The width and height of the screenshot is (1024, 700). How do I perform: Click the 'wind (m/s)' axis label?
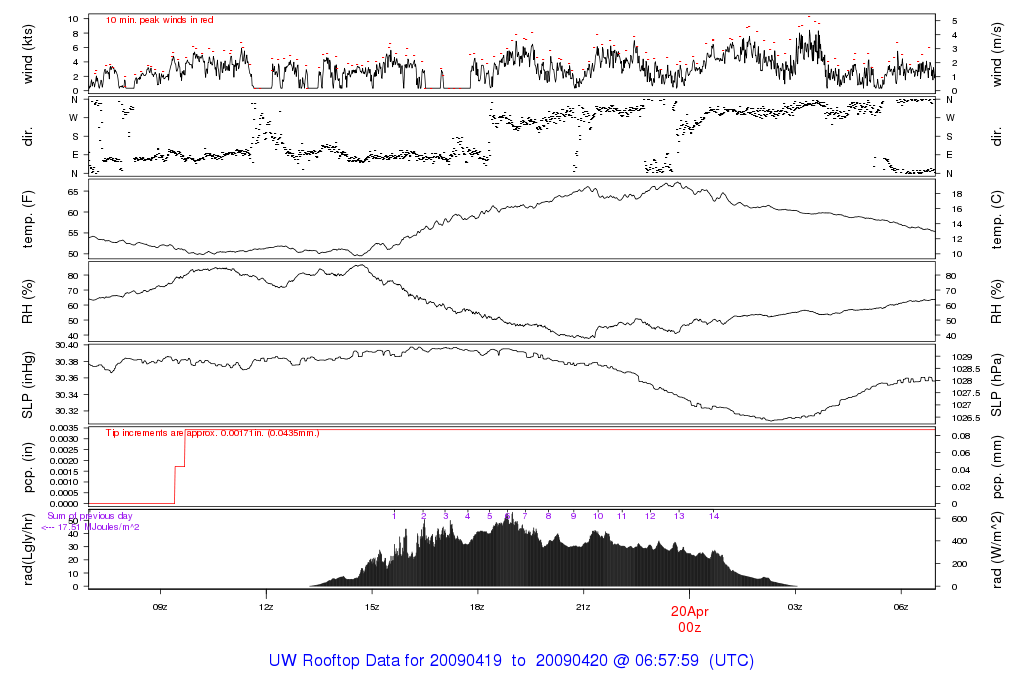(997, 55)
